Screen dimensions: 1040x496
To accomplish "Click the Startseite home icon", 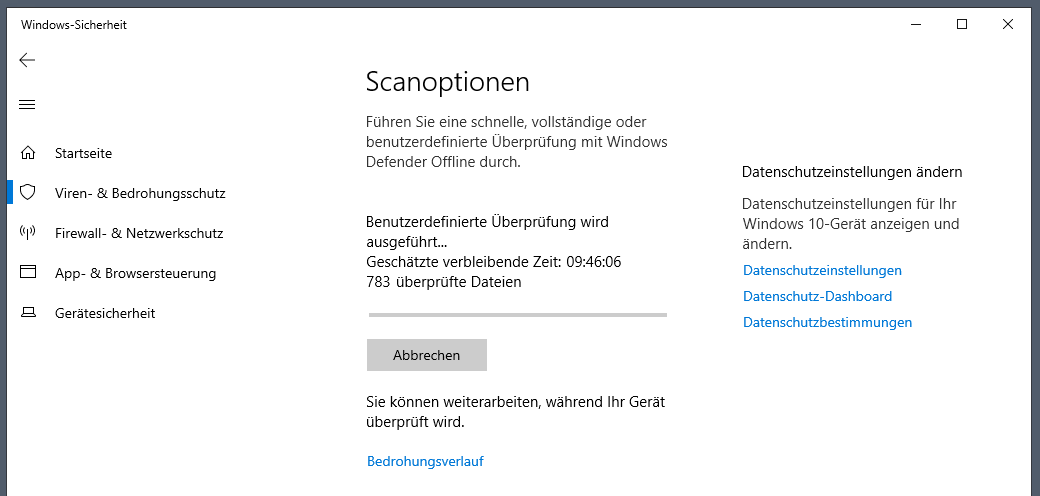I will pos(28,153).
